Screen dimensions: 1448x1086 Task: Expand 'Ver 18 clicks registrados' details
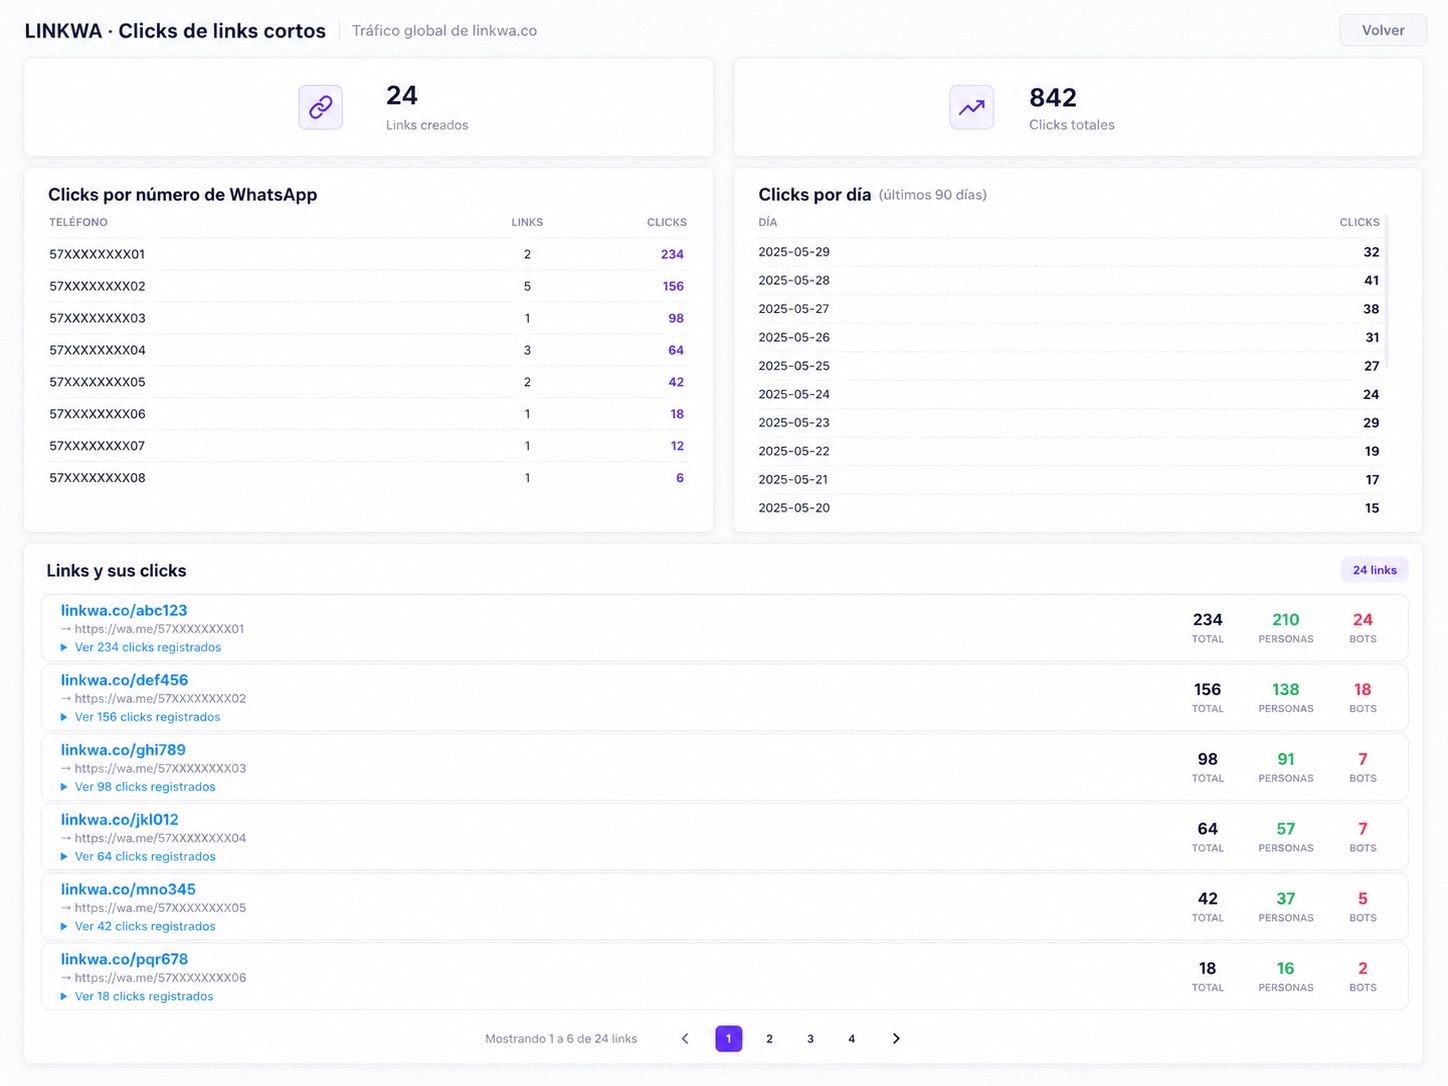tap(137, 996)
